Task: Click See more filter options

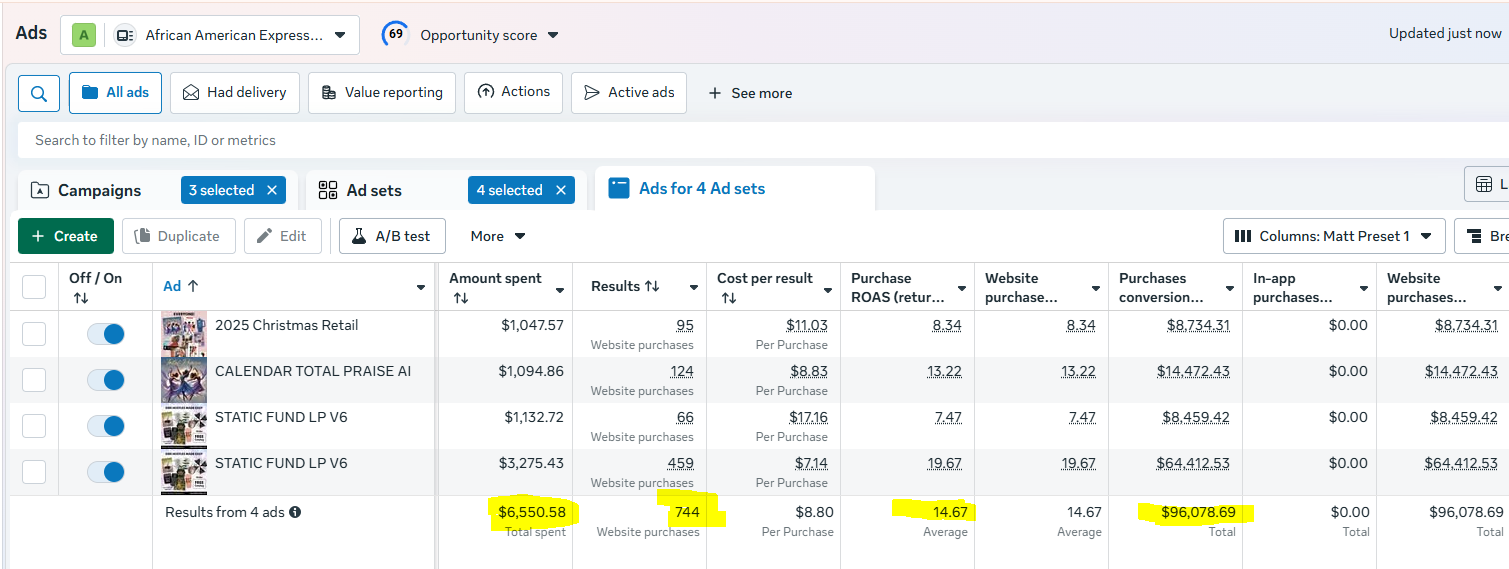Action: coord(750,93)
